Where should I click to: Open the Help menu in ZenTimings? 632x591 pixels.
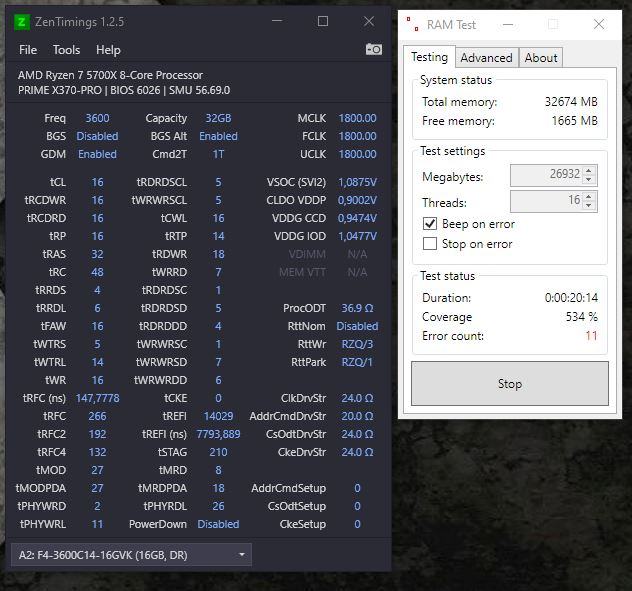pyautogui.click(x=108, y=50)
